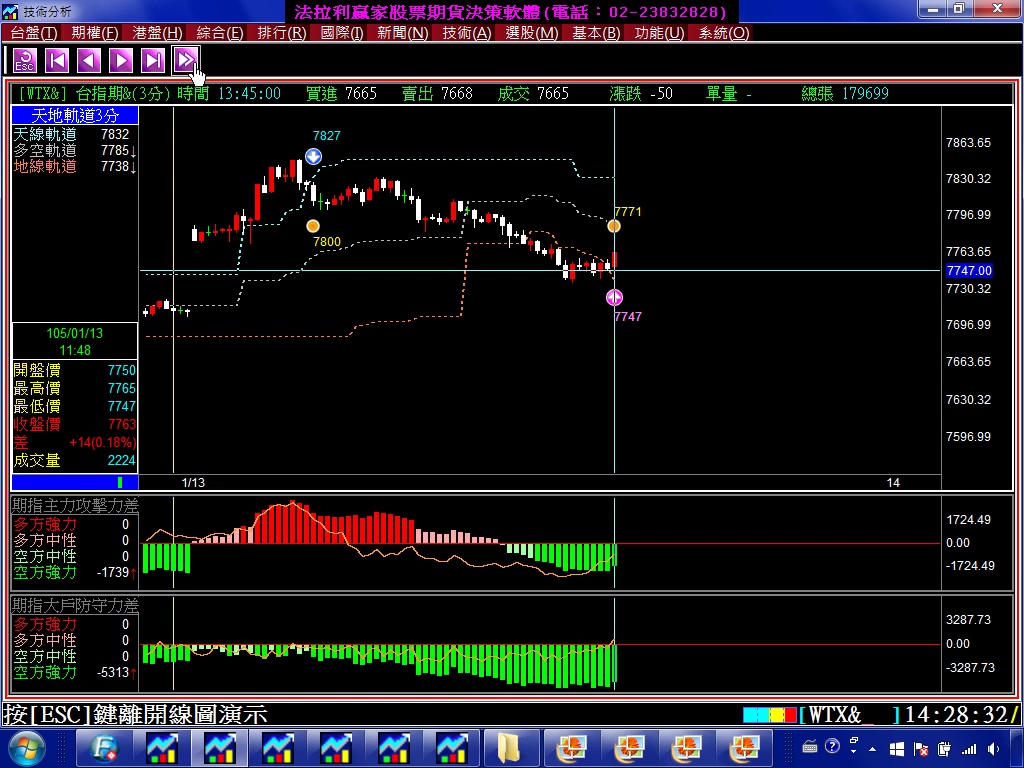The height and width of the screenshot is (768, 1024).
Task: Click the pink circle marker at 7747
Action: (x=615, y=298)
